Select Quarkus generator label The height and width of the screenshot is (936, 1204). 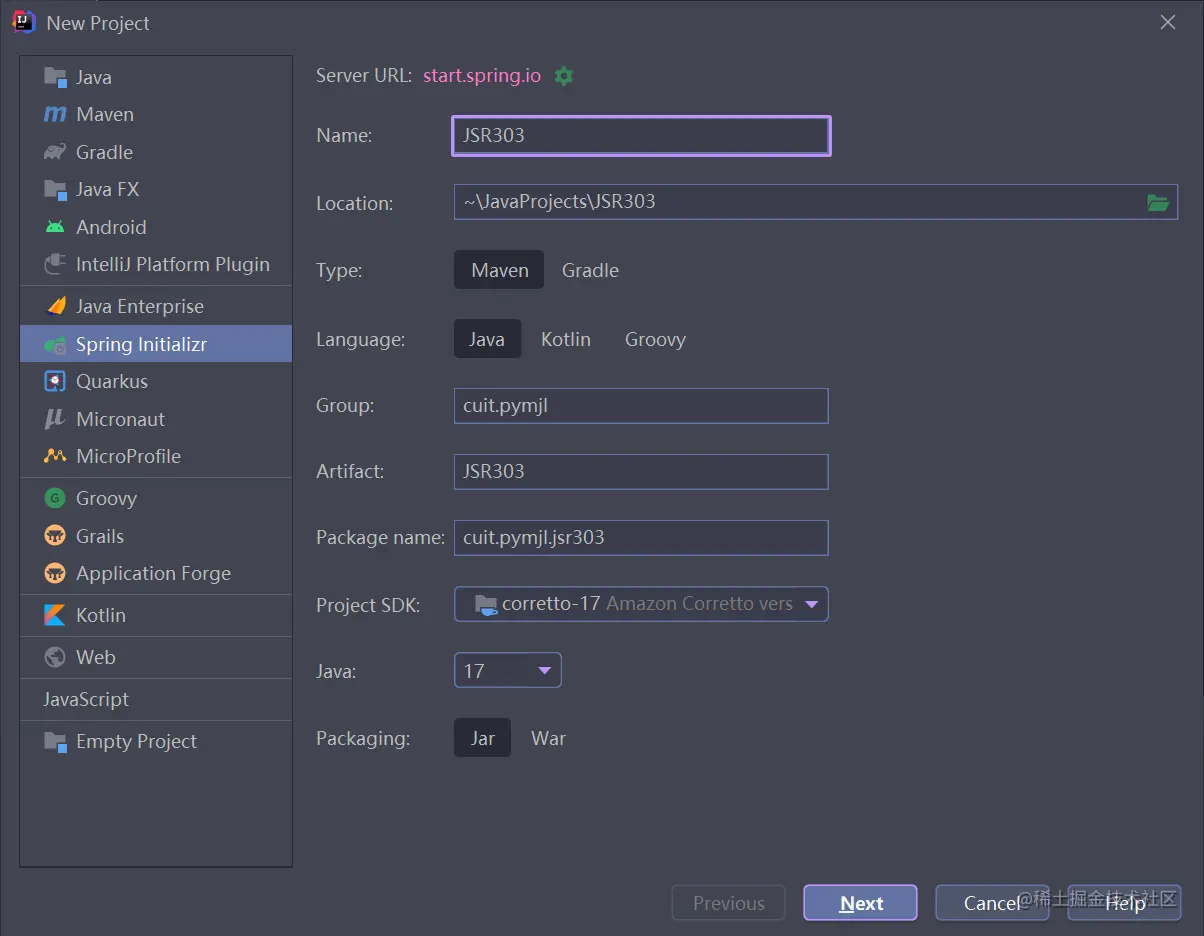112,381
